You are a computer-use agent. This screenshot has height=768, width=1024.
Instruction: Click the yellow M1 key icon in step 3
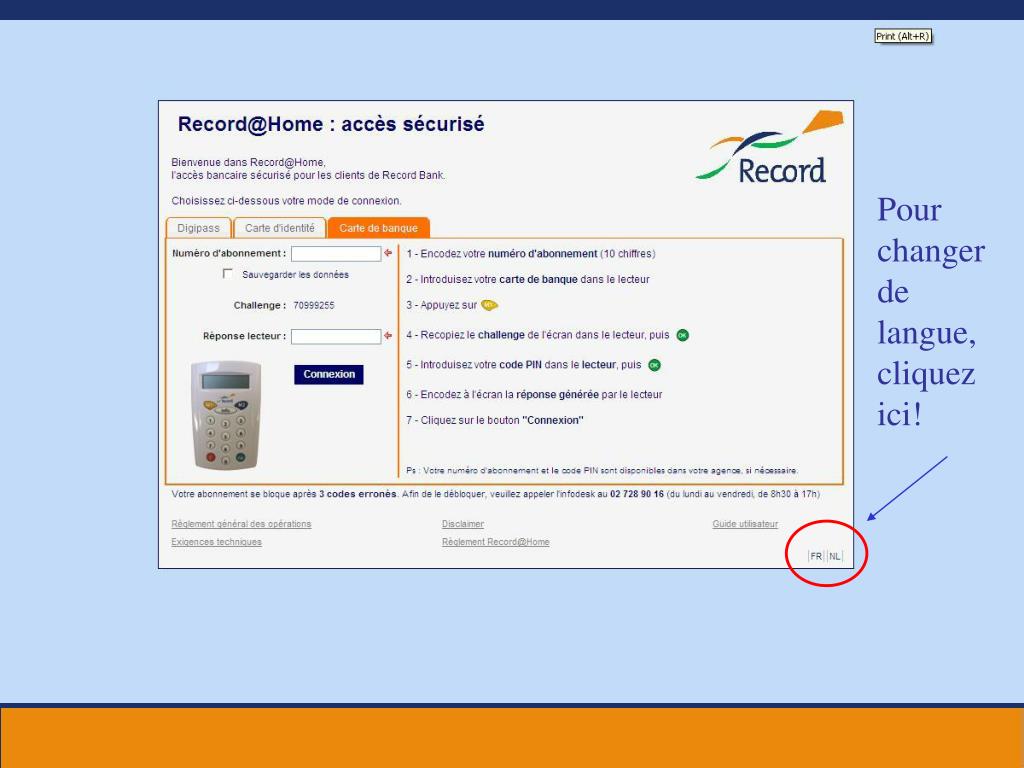489,305
